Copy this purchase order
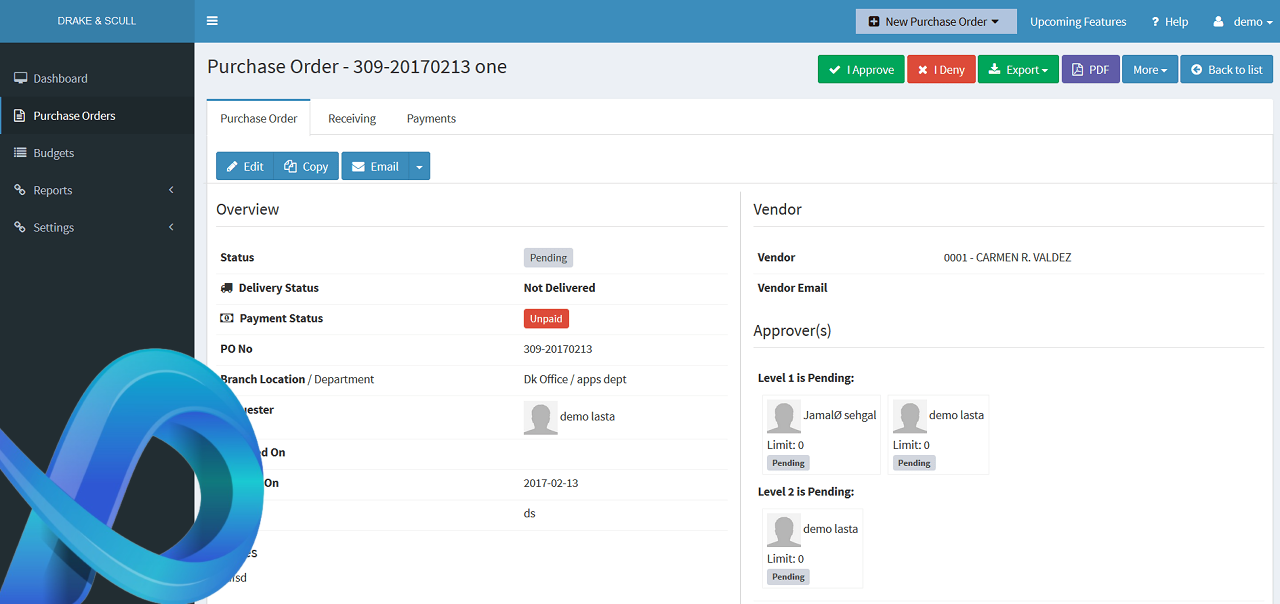The height and width of the screenshot is (604, 1280). (306, 166)
